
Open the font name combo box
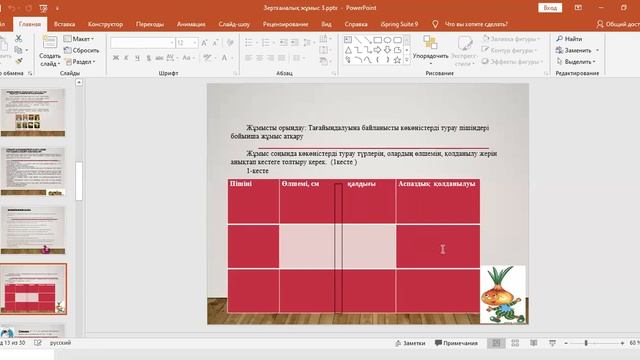point(142,42)
